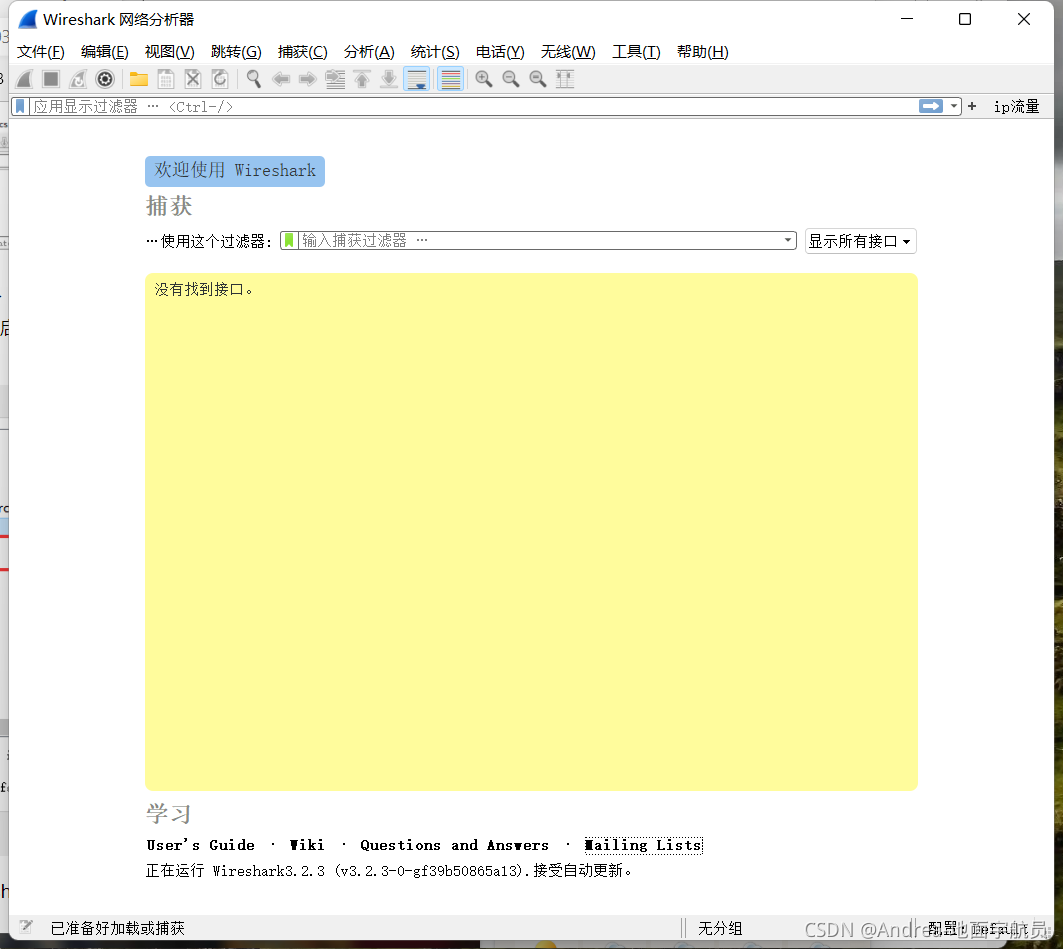The height and width of the screenshot is (949, 1063).
Task: Focus the display filter input field
Action: coord(475,106)
